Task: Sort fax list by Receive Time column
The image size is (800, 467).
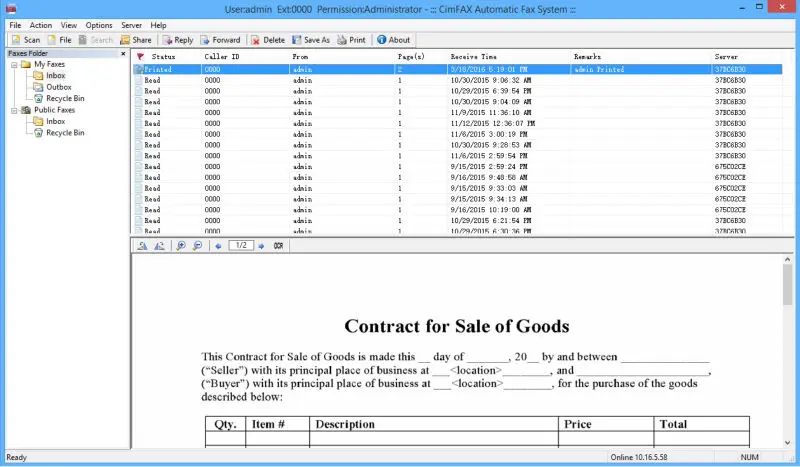Action: (x=474, y=57)
